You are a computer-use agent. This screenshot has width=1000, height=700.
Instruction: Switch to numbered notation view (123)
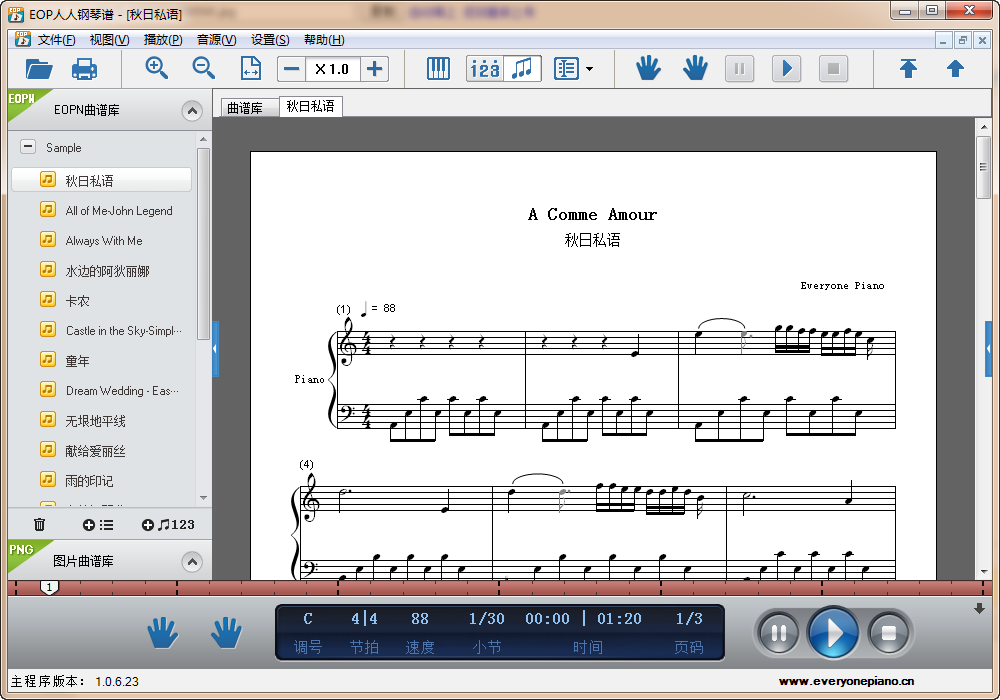click(x=485, y=69)
